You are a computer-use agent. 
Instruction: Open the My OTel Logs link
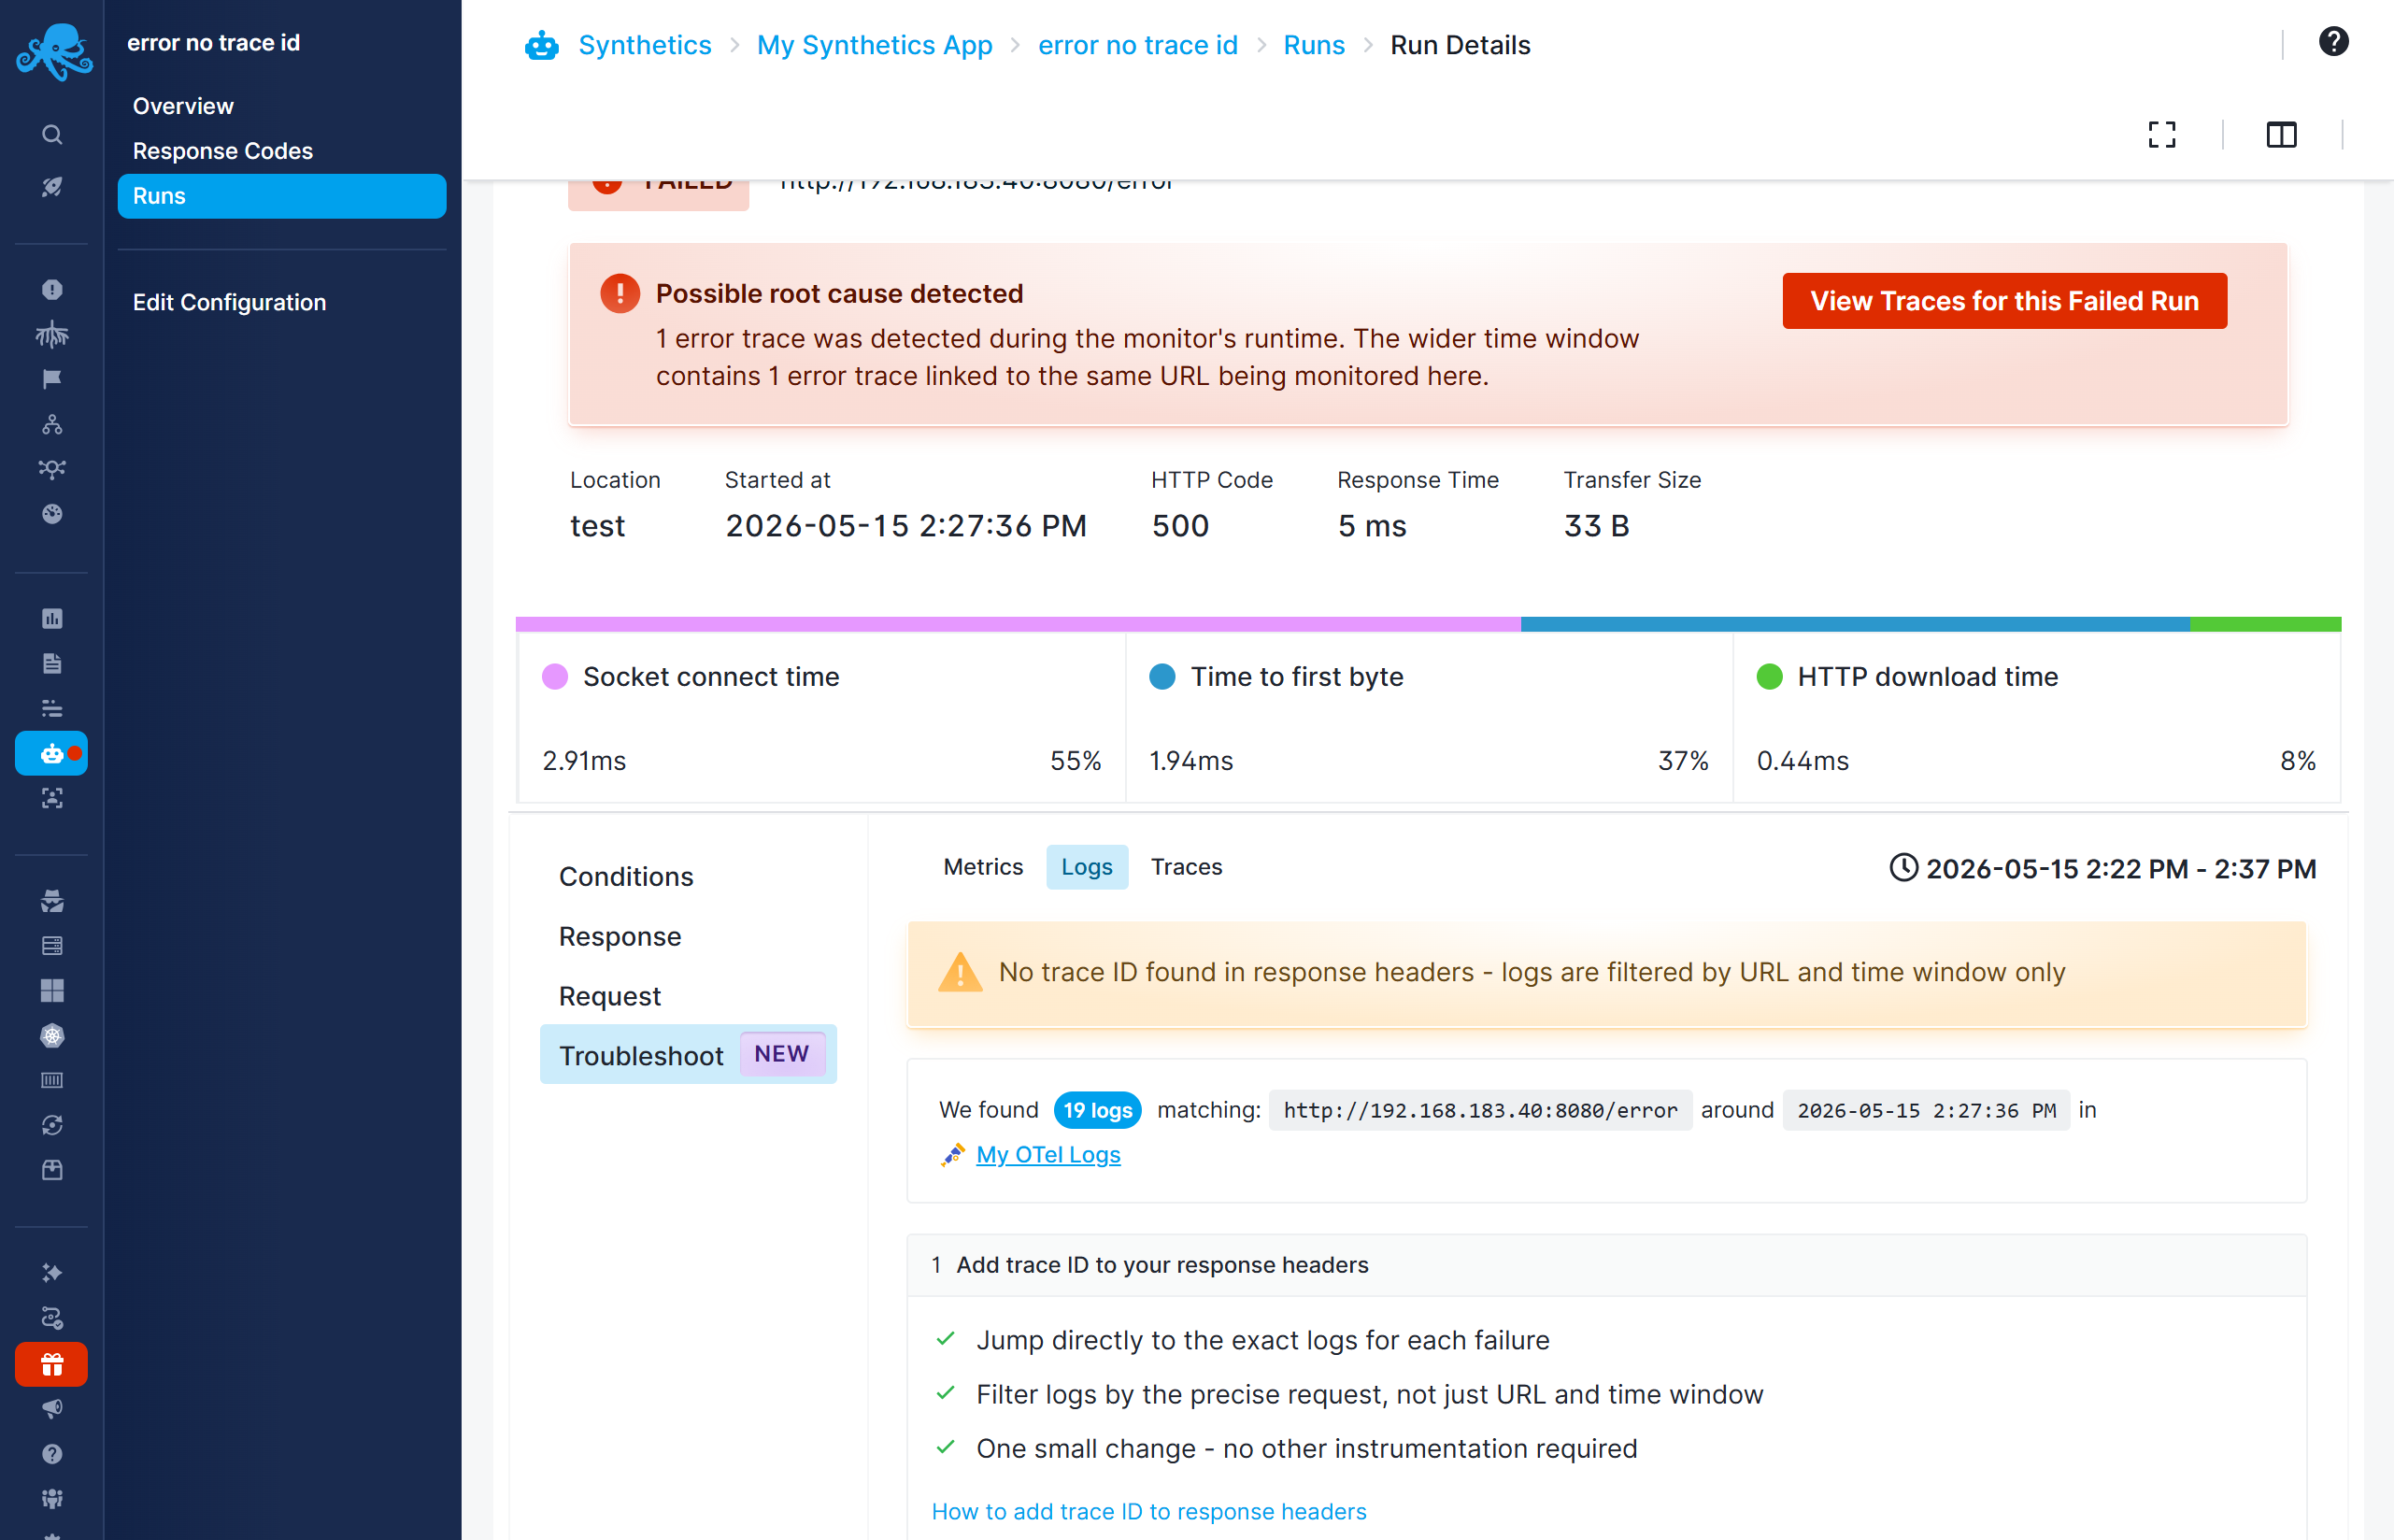click(x=1048, y=1155)
